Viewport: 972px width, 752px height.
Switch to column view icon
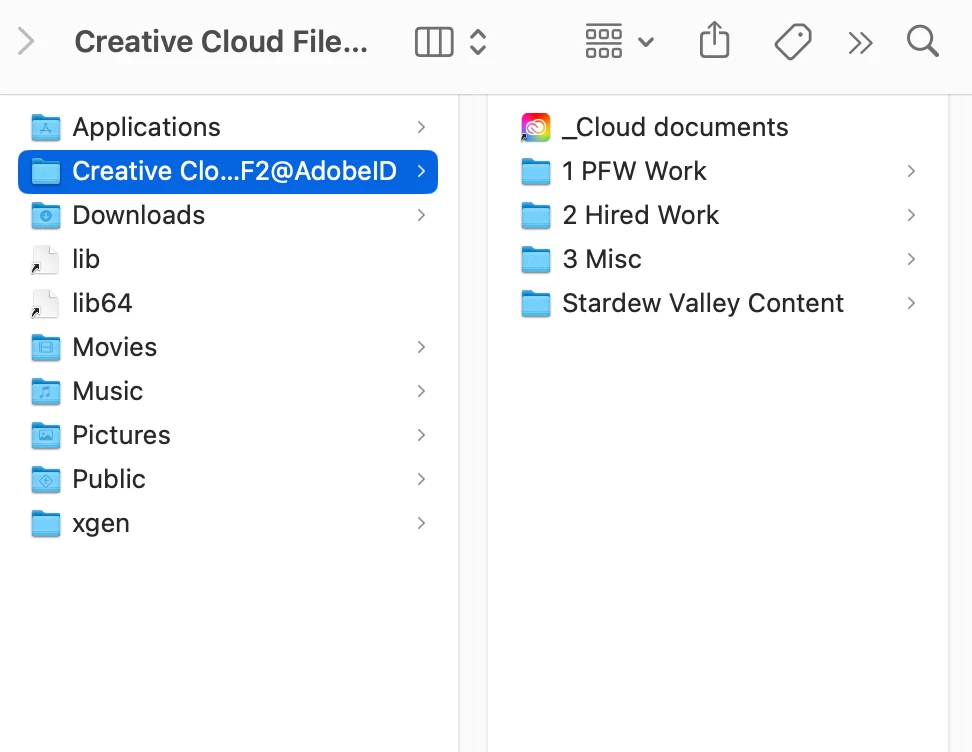point(434,42)
